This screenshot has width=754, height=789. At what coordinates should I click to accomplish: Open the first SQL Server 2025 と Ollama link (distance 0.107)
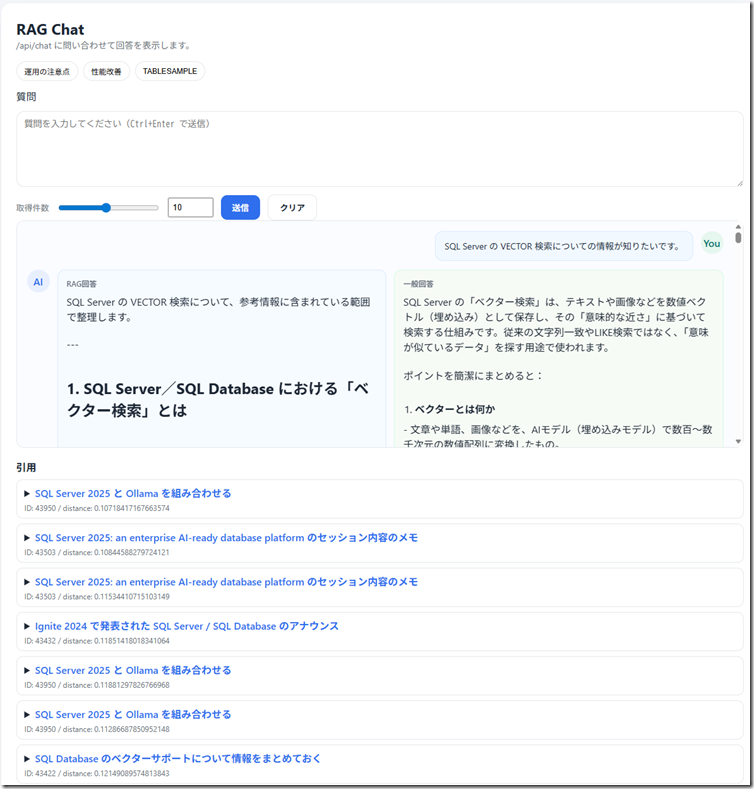point(133,494)
